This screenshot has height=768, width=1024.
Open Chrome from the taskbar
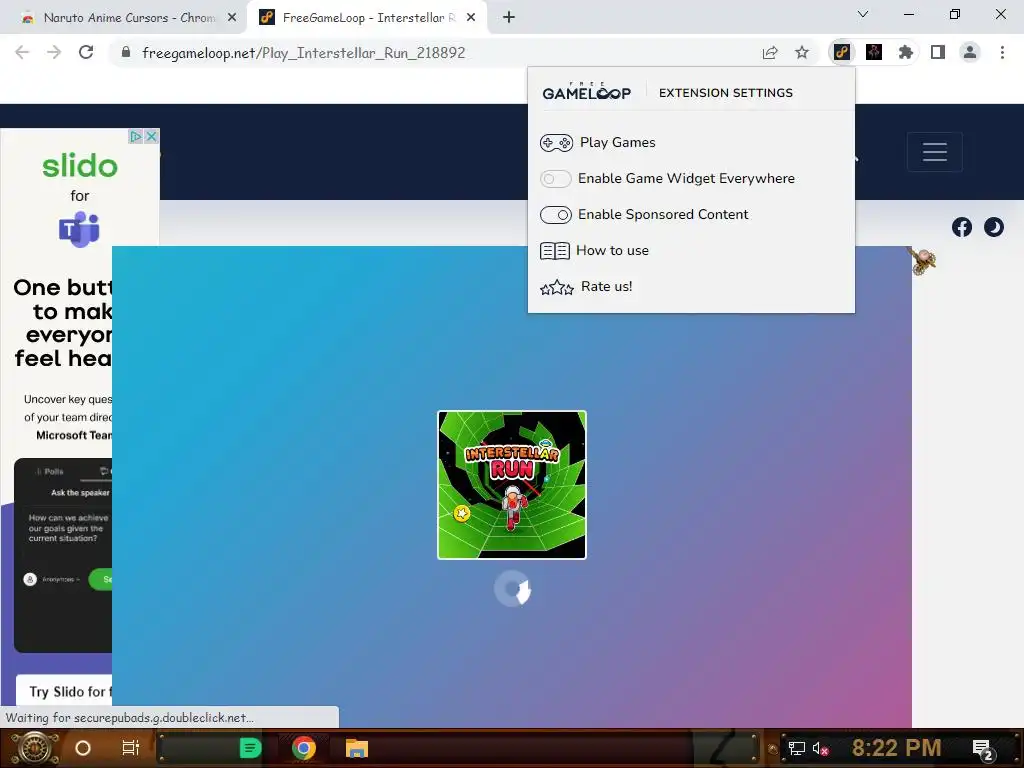(x=304, y=748)
